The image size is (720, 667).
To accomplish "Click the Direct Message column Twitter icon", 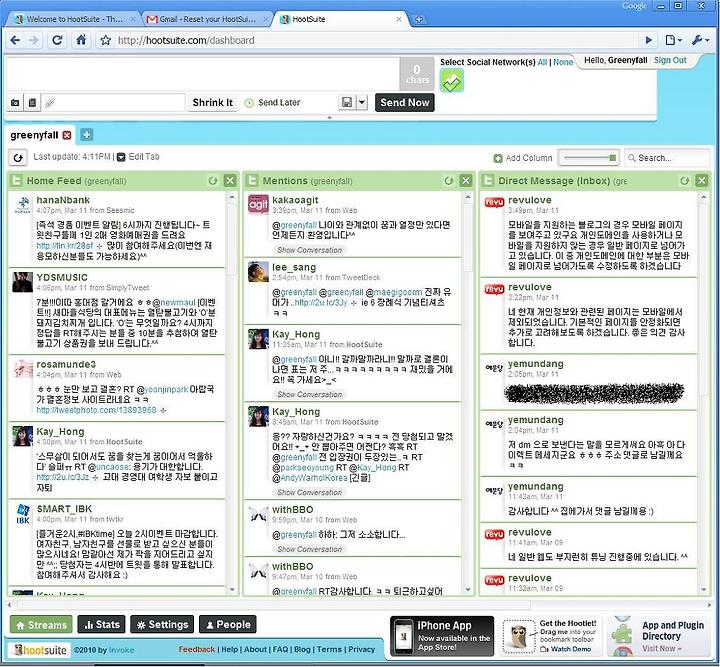I will click(x=488, y=181).
